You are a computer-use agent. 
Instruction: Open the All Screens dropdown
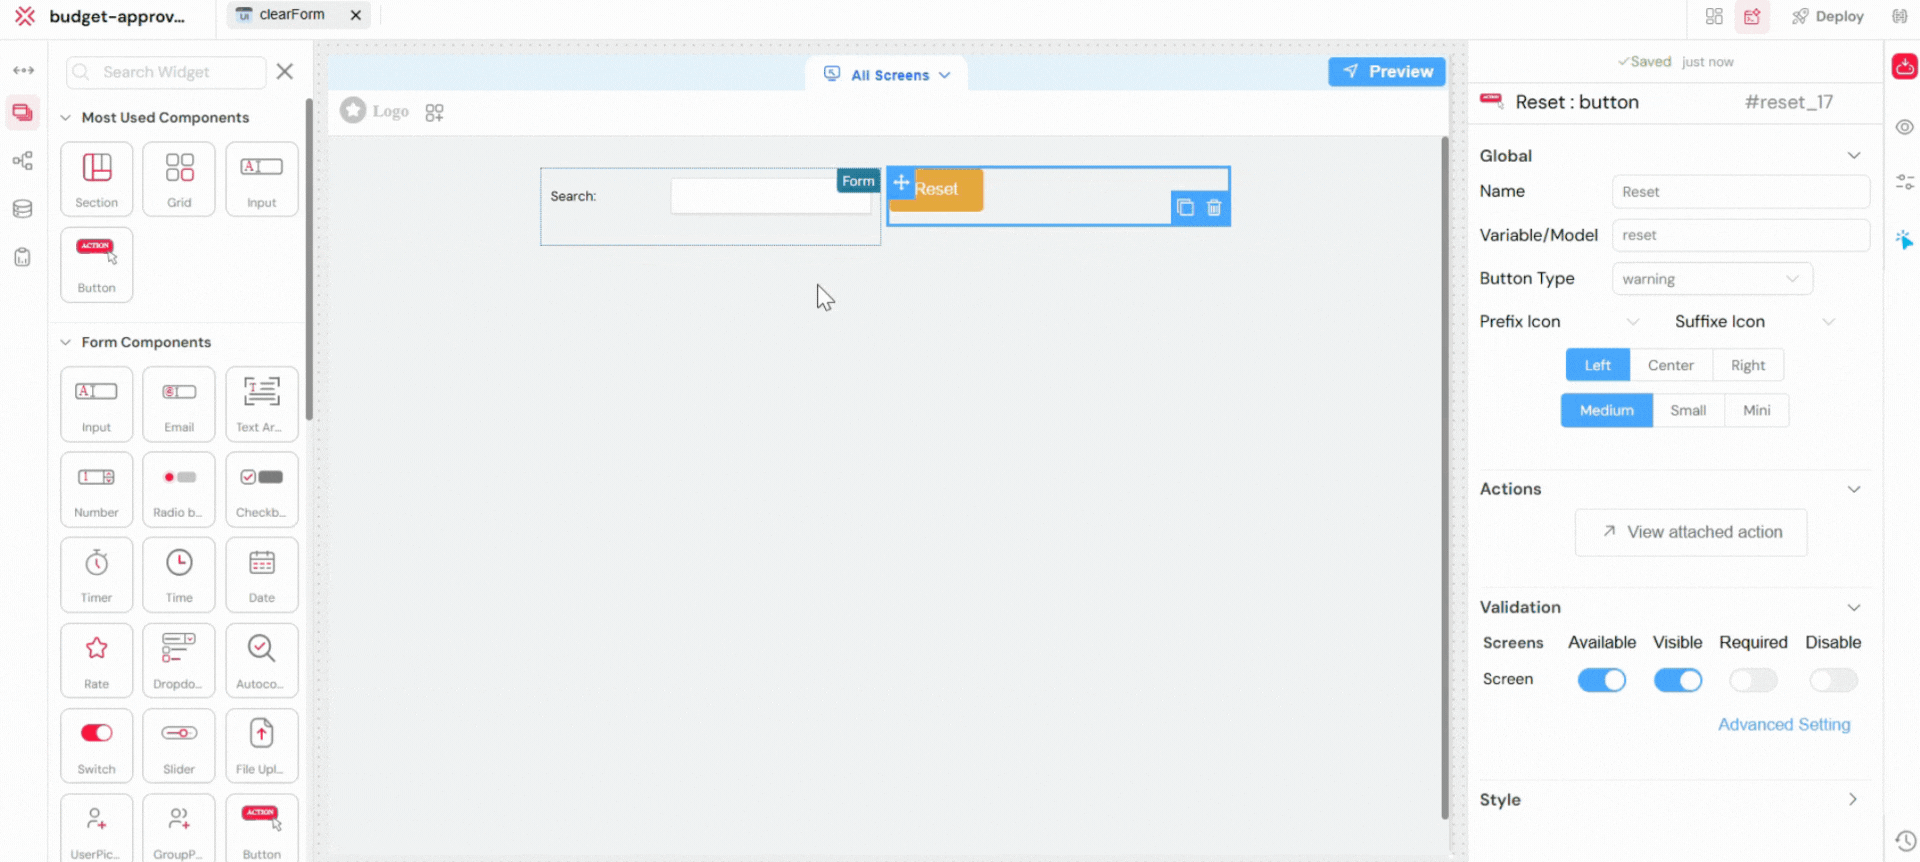coord(887,75)
